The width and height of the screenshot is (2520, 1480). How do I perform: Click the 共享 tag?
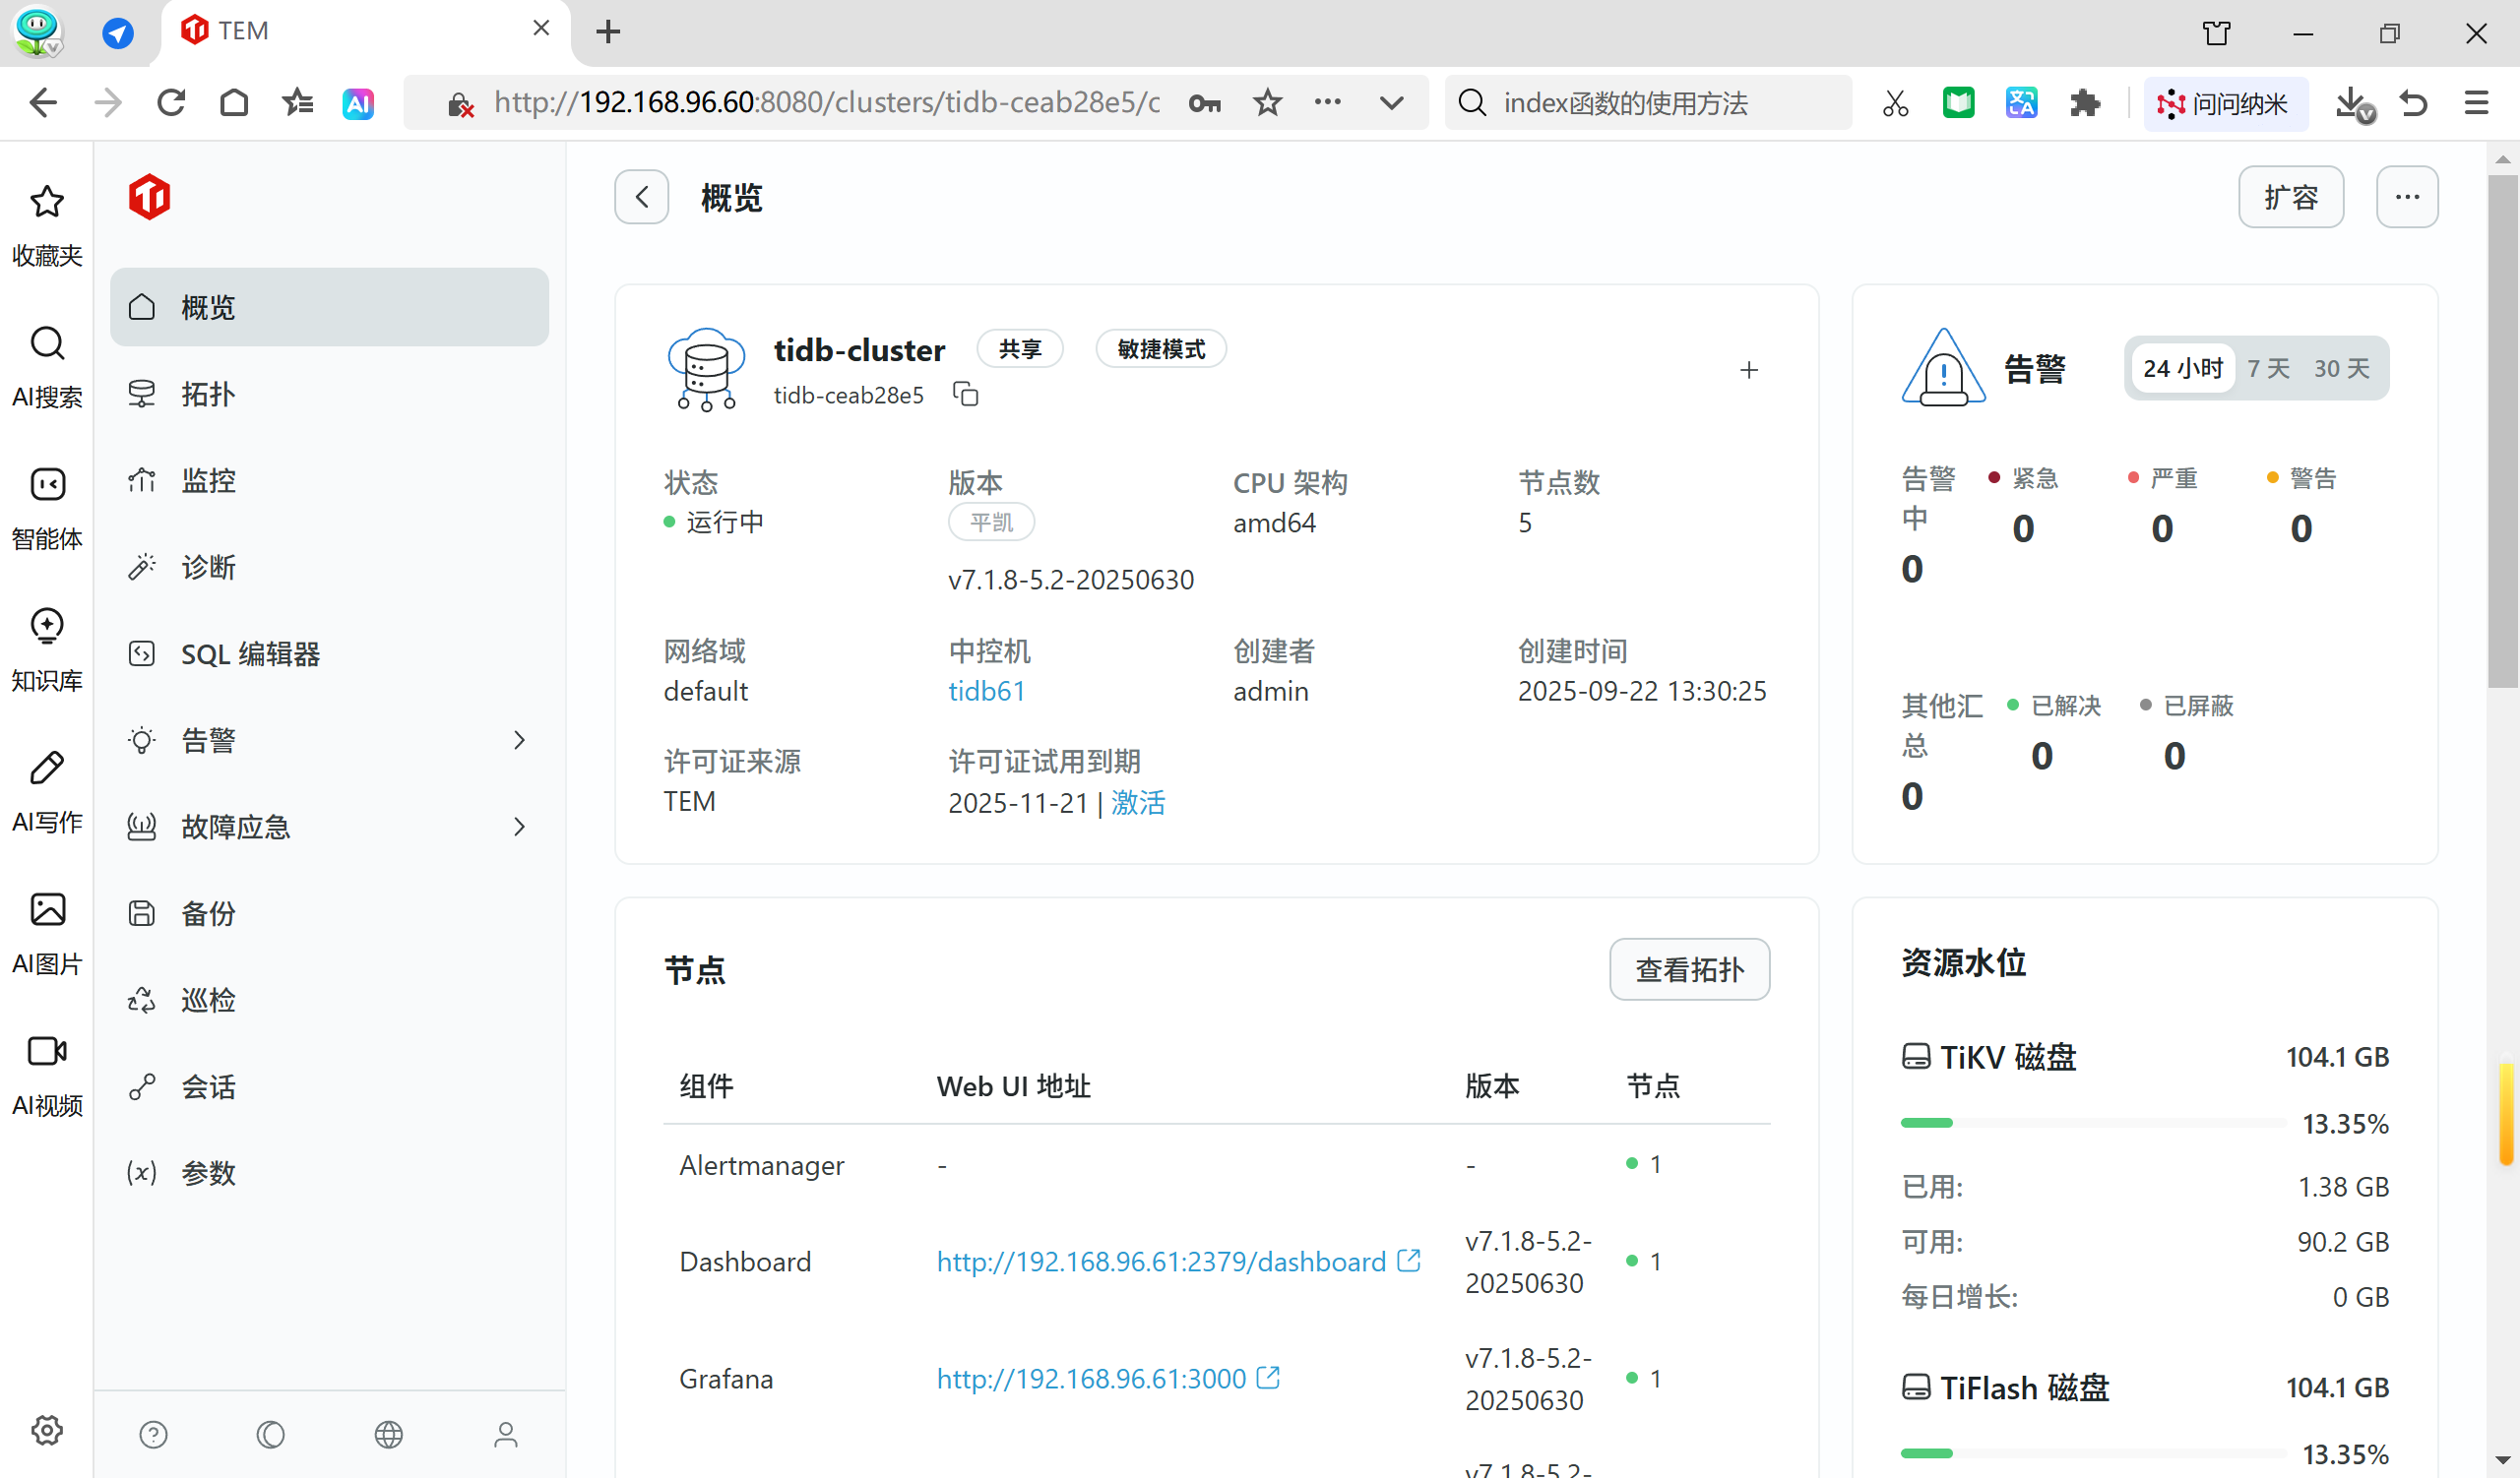[1020, 349]
